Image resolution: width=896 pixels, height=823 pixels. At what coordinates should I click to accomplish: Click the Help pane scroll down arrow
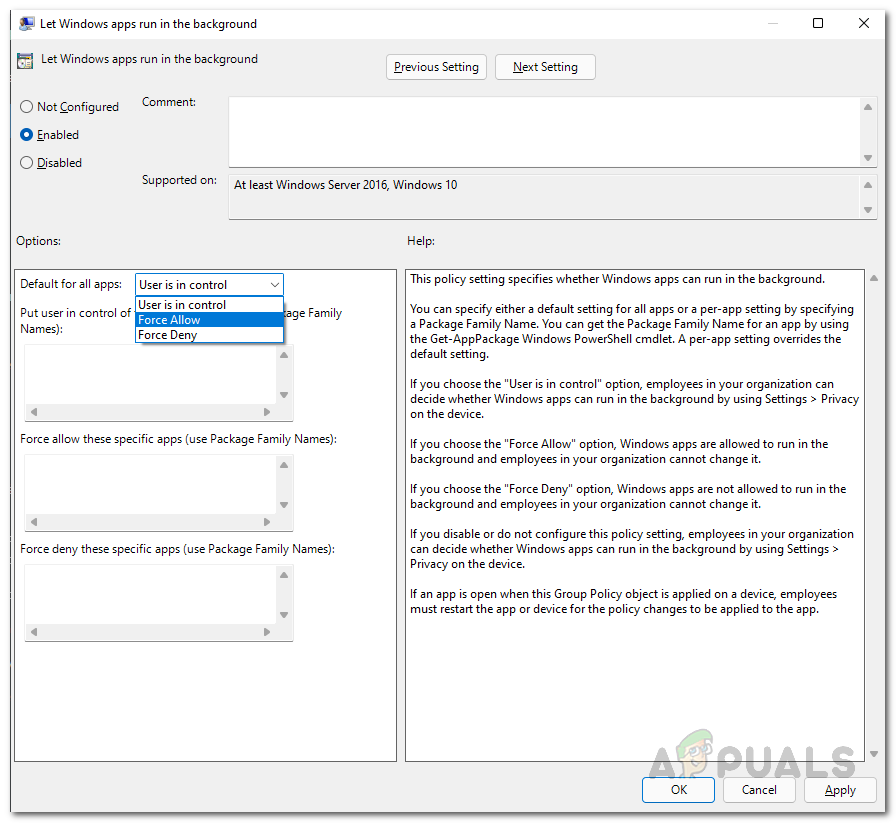874,754
